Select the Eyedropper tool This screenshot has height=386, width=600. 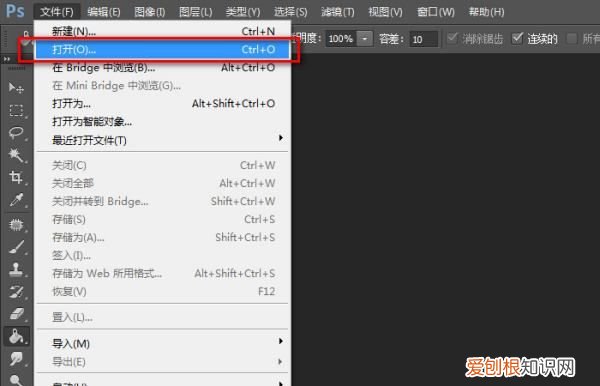pyautogui.click(x=16, y=199)
